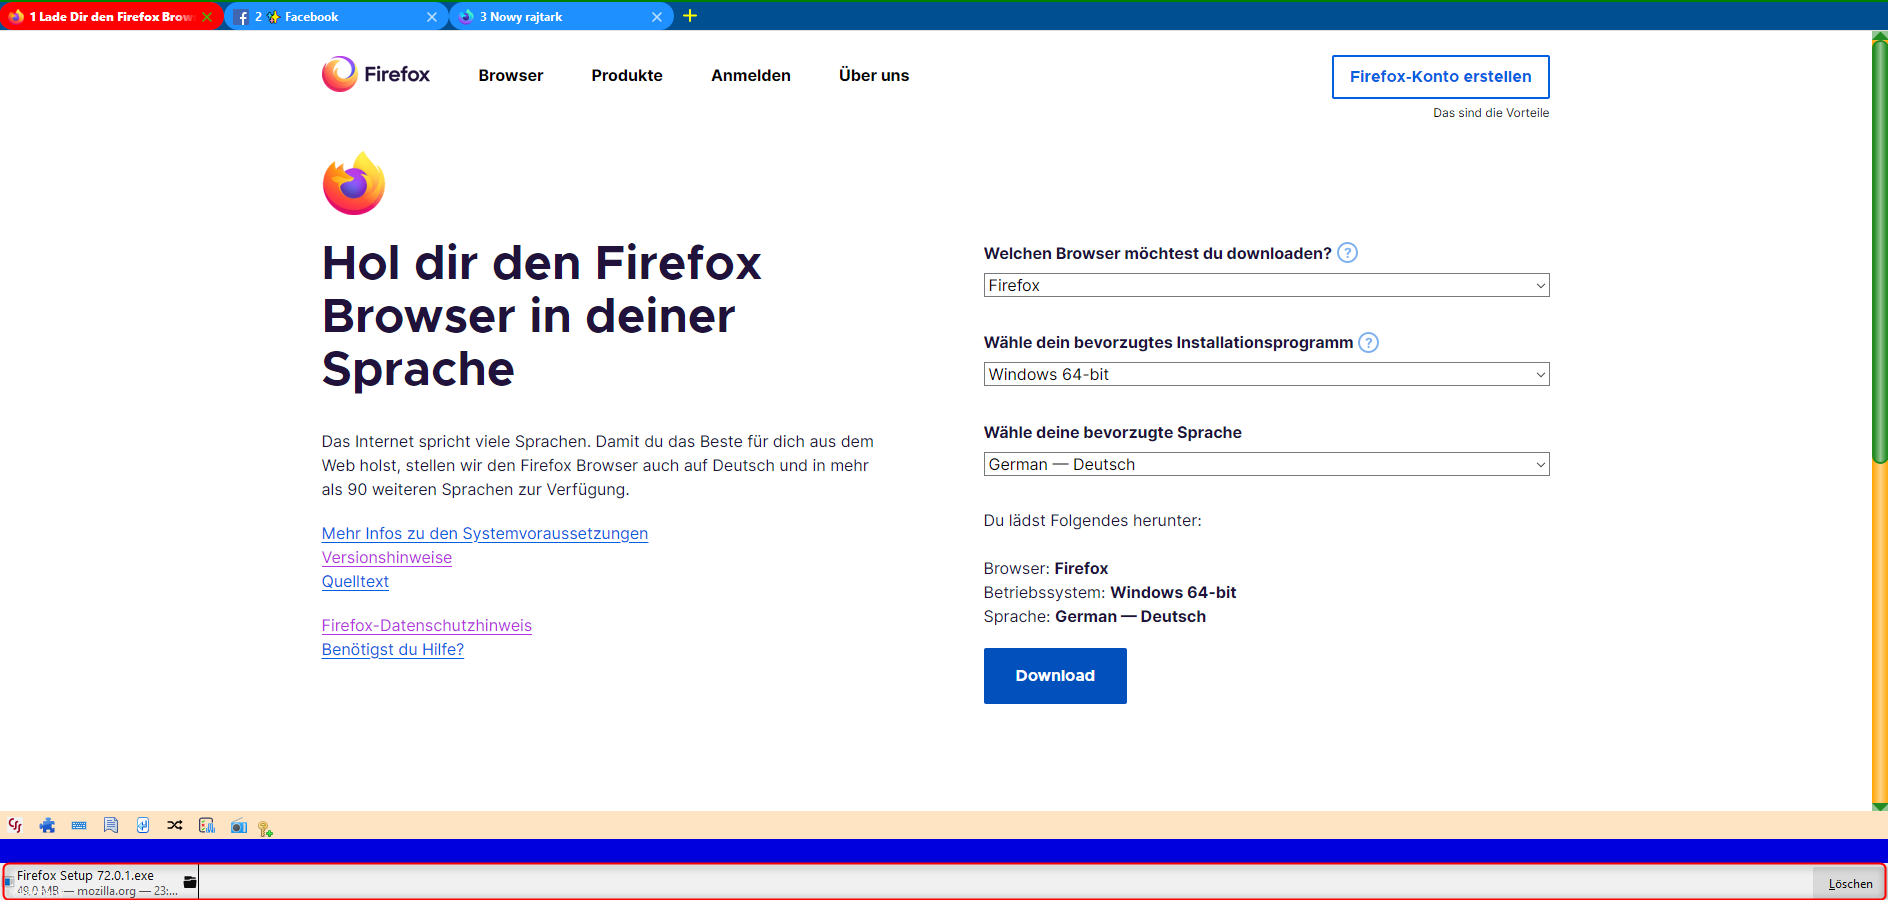Click the checklist and chart icon
Image resolution: width=1888 pixels, height=900 pixels.
207,825
